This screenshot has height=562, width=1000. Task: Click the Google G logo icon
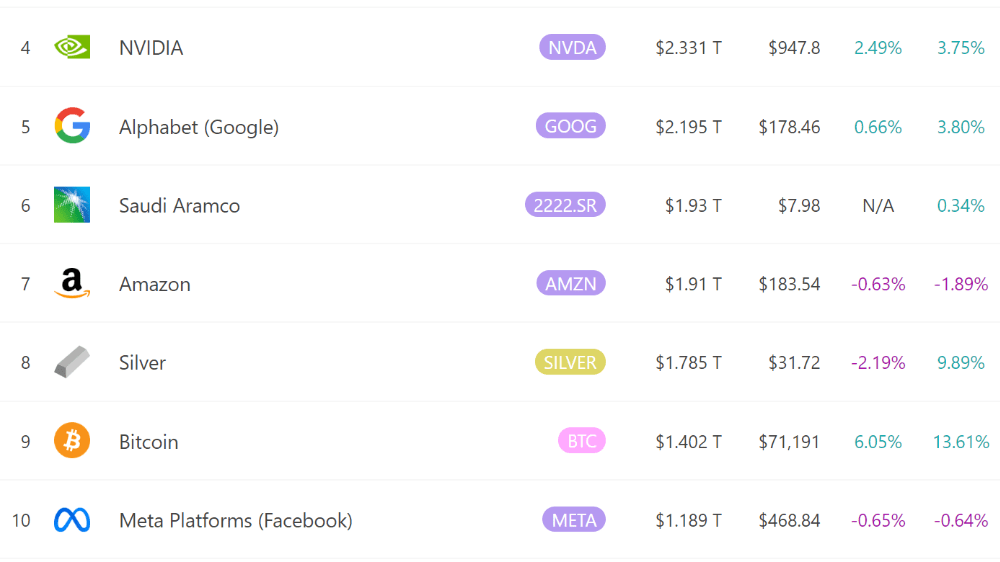[x=72, y=126]
